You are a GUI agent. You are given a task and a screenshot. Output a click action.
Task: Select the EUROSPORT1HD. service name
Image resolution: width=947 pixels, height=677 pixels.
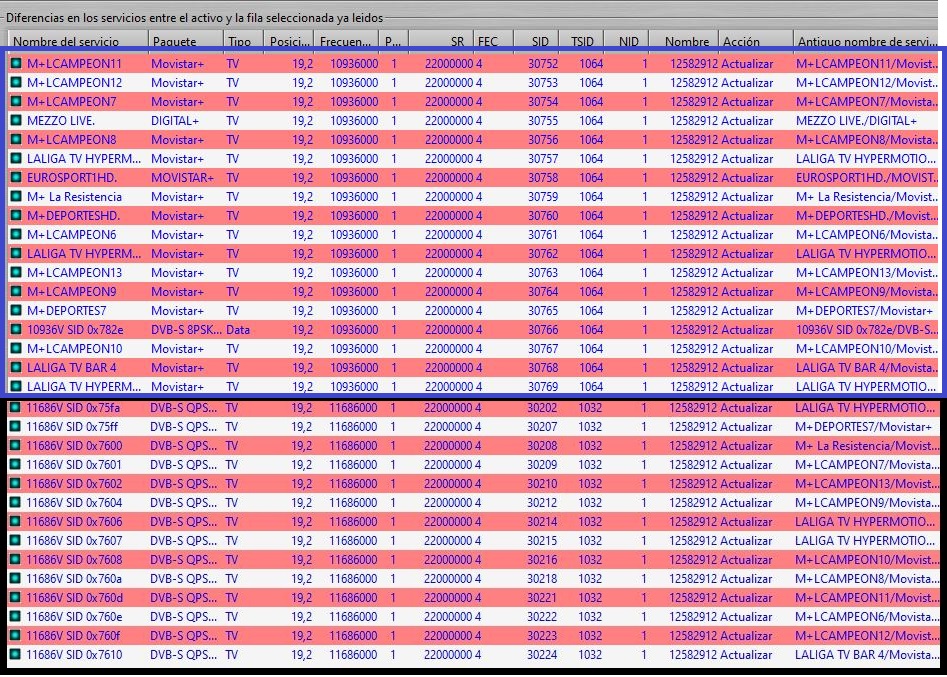pyautogui.click(x=72, y=178)
